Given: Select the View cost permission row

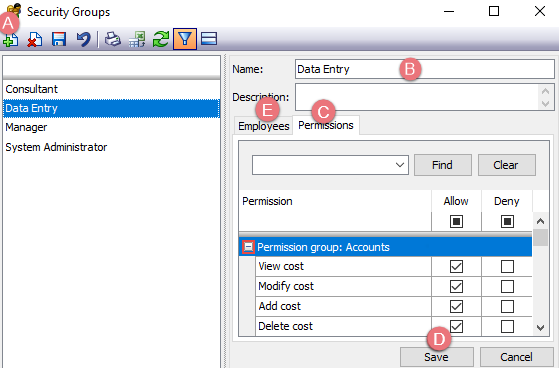Looking at the screenshot, I should [x=343, y=266].
